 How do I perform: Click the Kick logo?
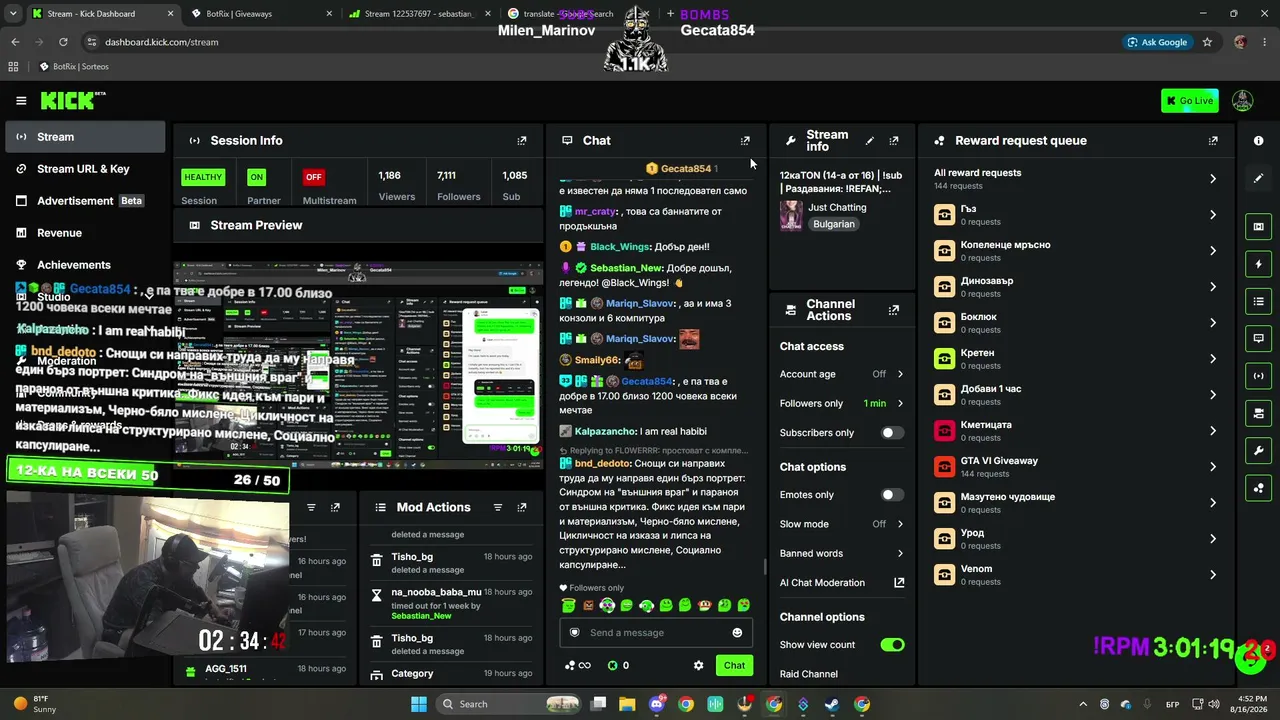72,100
